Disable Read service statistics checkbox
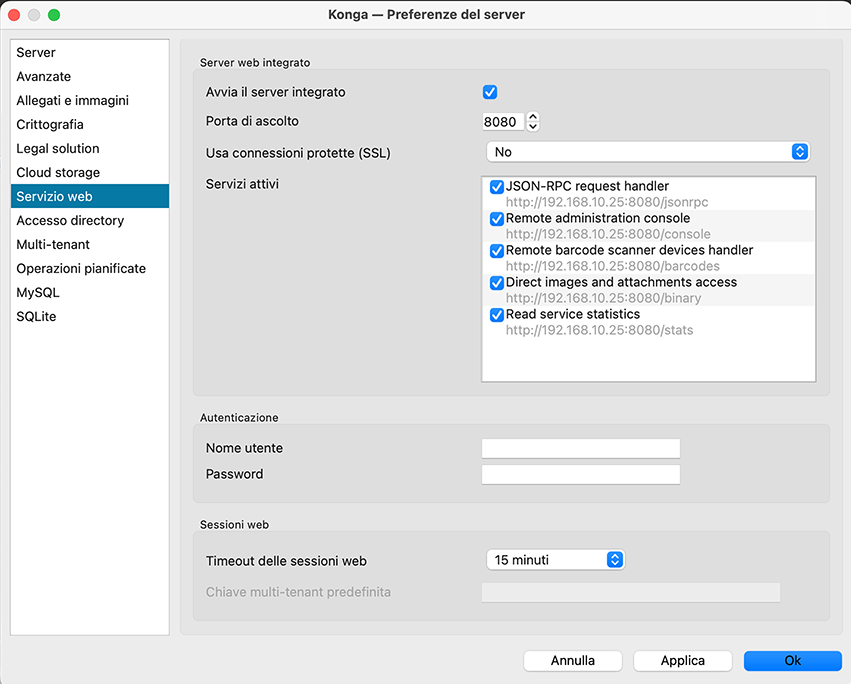Screen dimensions: 851x684 497,315
